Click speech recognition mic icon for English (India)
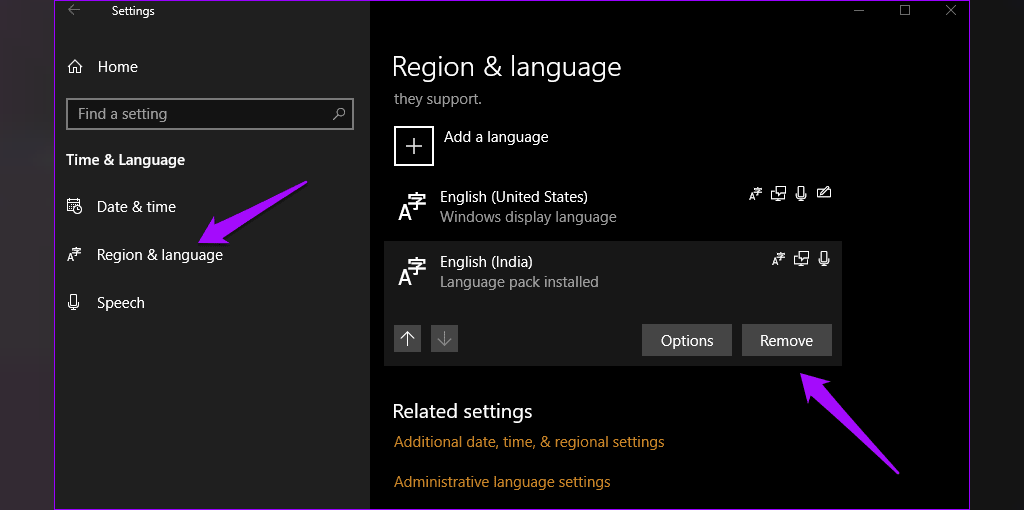Image resolution: width=1024 pixels, height=510 pixels. (824, 259)
